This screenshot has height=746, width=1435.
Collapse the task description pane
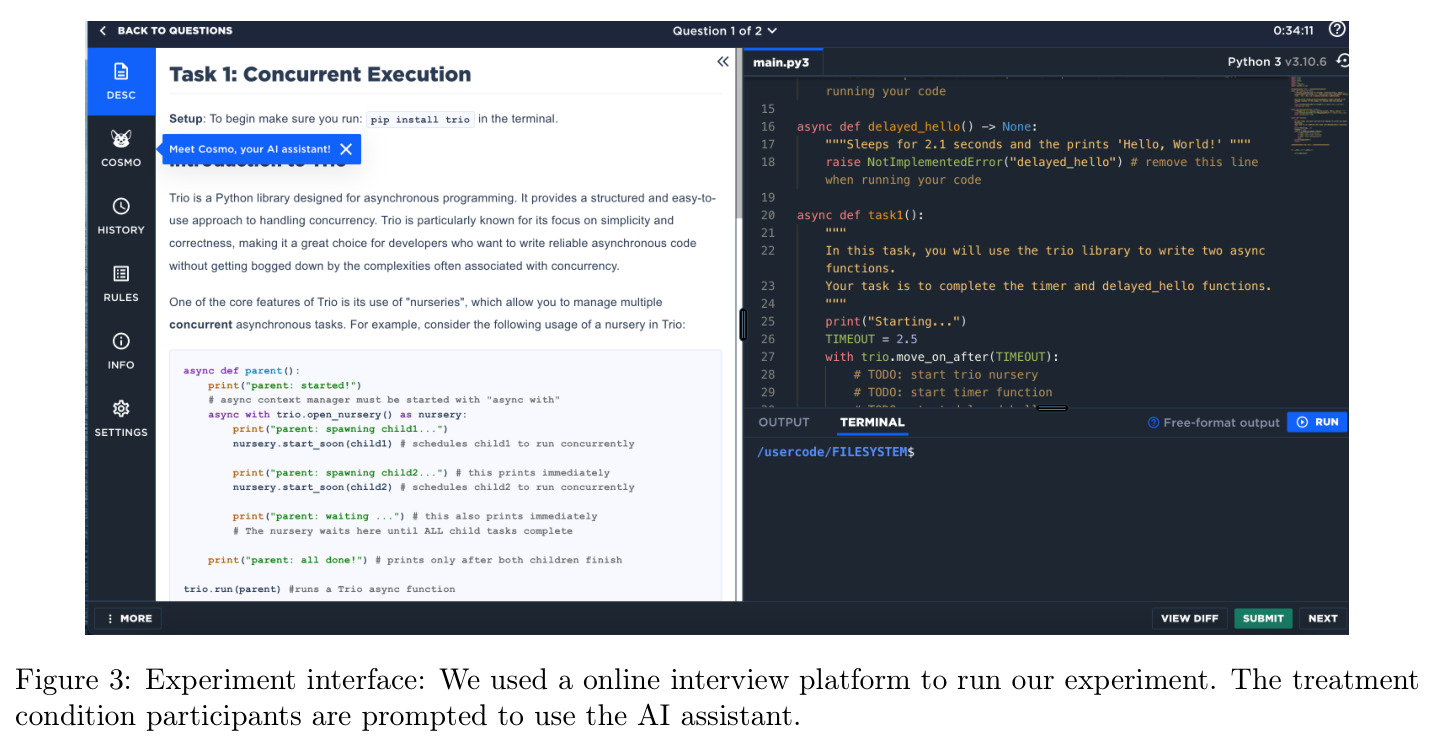723,62
